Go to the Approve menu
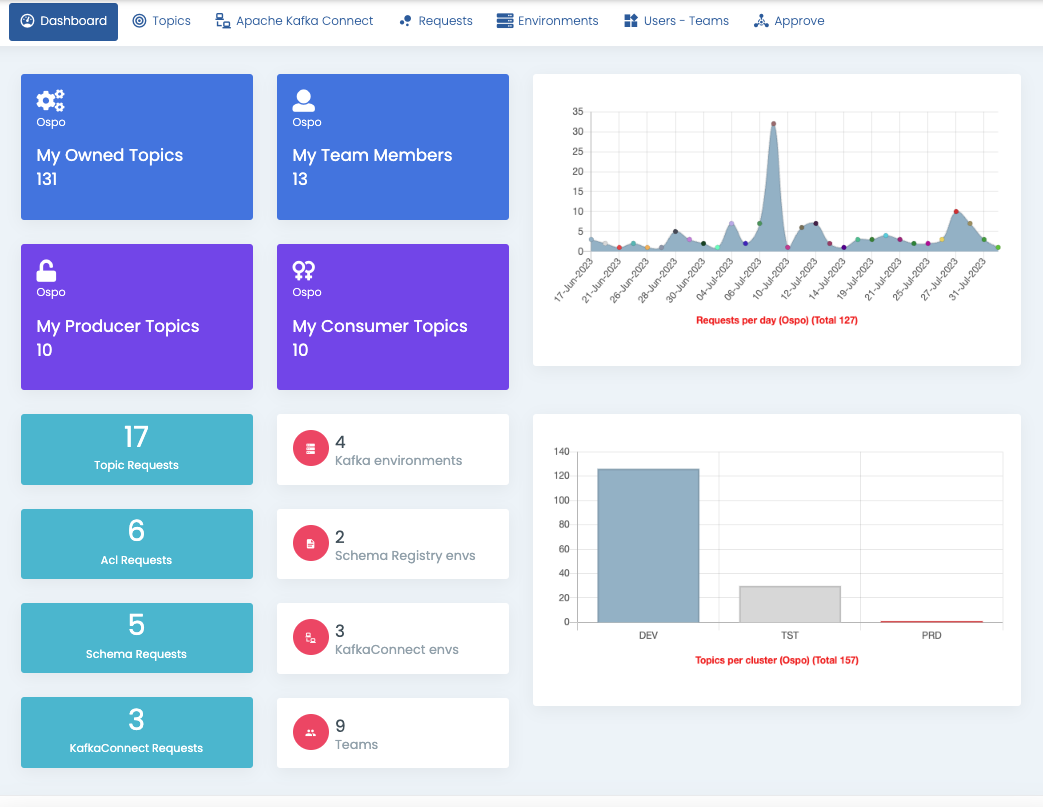1043x807 pixels. click(x=789, y=21)
